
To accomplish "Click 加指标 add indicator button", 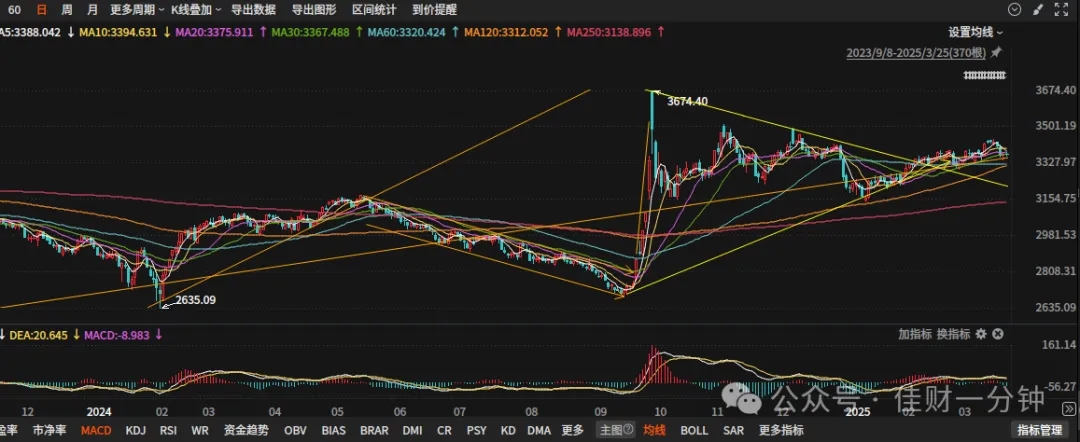I will coord(915,334).
